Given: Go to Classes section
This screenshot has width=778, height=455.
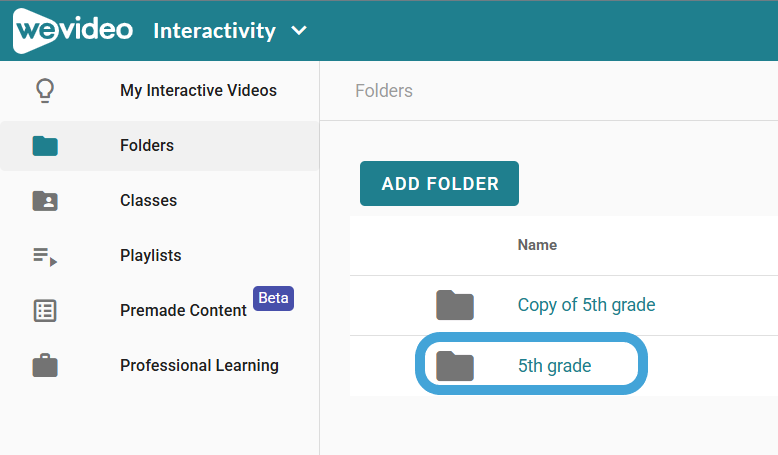Looking at the screenshot, I should (148, 200).
